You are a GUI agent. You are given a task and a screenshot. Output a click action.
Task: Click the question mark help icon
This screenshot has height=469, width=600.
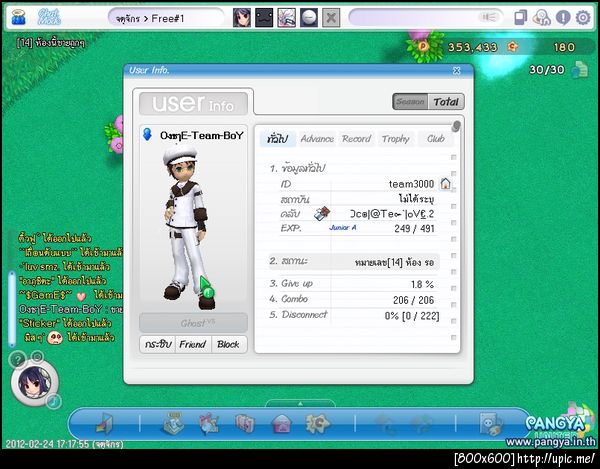pos(17,359)
